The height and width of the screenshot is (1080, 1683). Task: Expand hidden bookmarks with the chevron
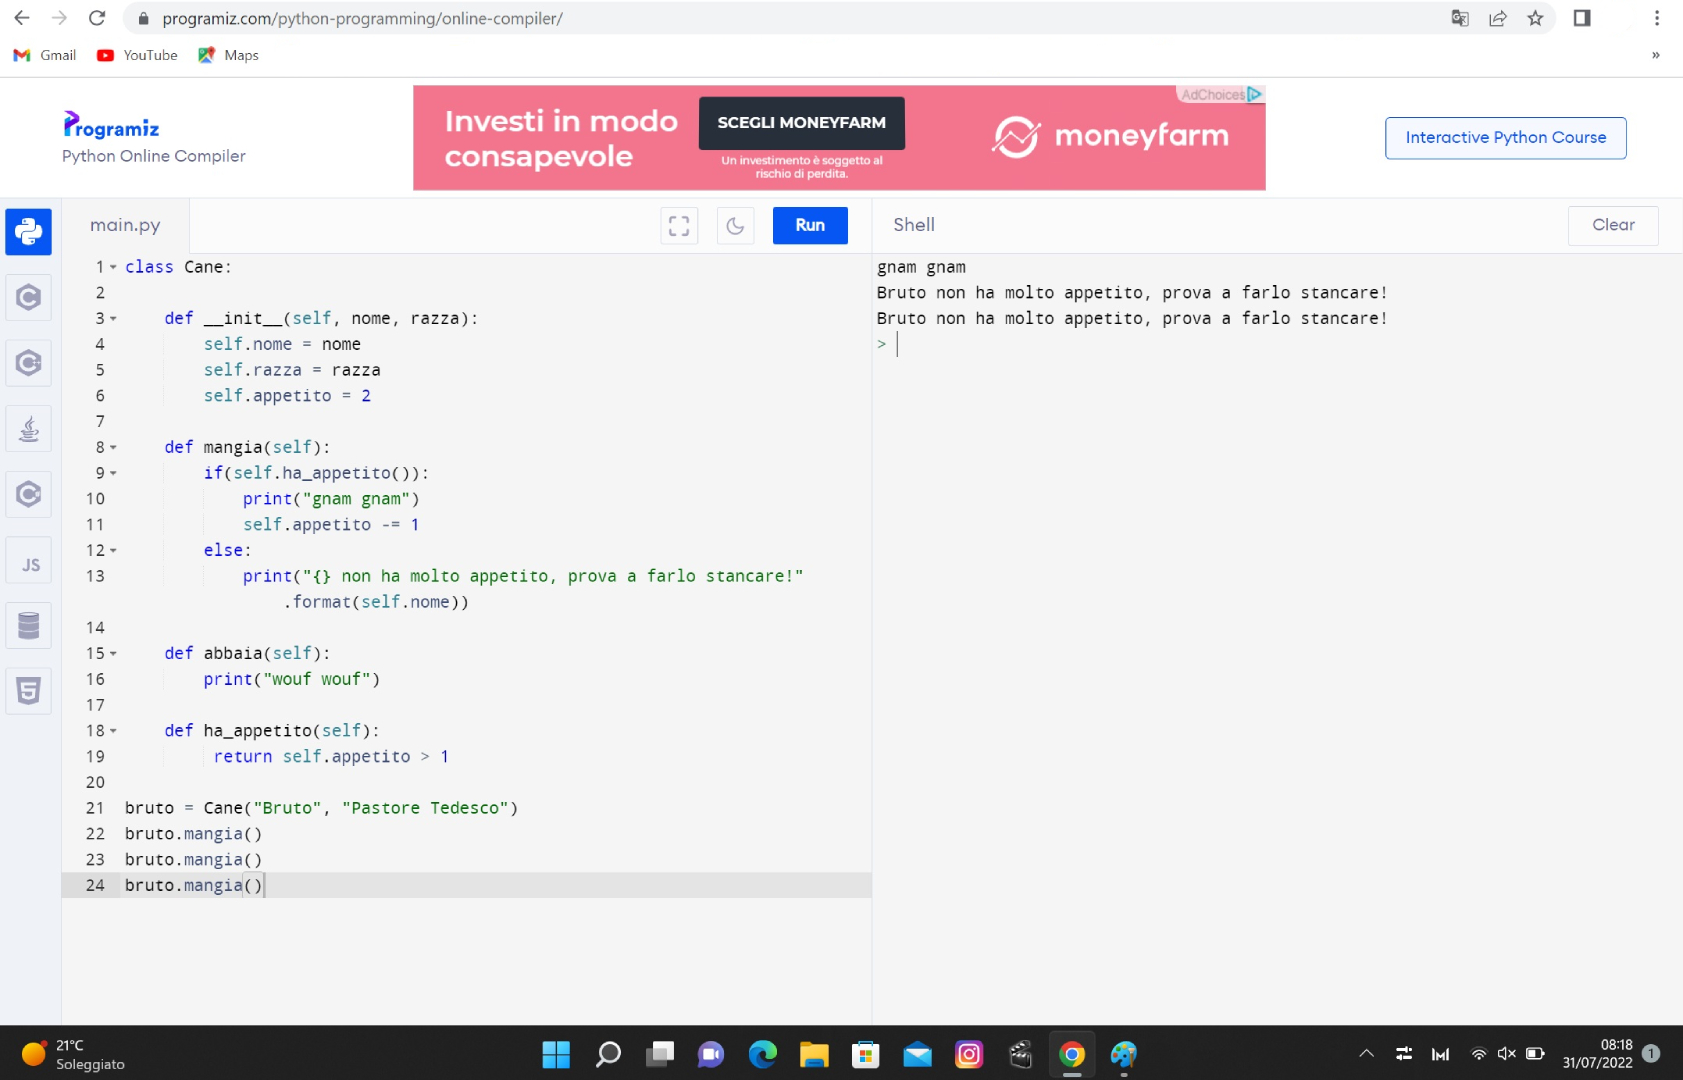[x=1655, y=55]
